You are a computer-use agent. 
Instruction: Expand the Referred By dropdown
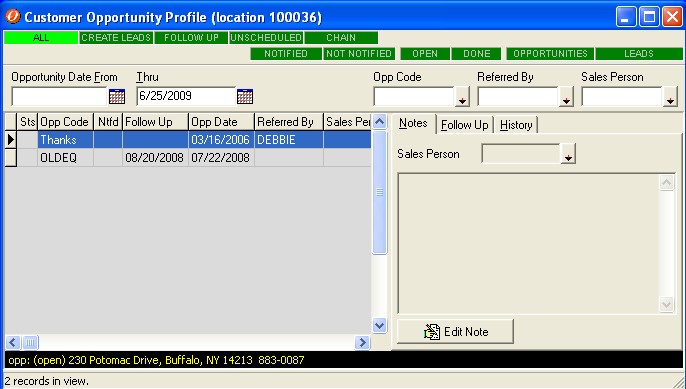click(566, 97)
